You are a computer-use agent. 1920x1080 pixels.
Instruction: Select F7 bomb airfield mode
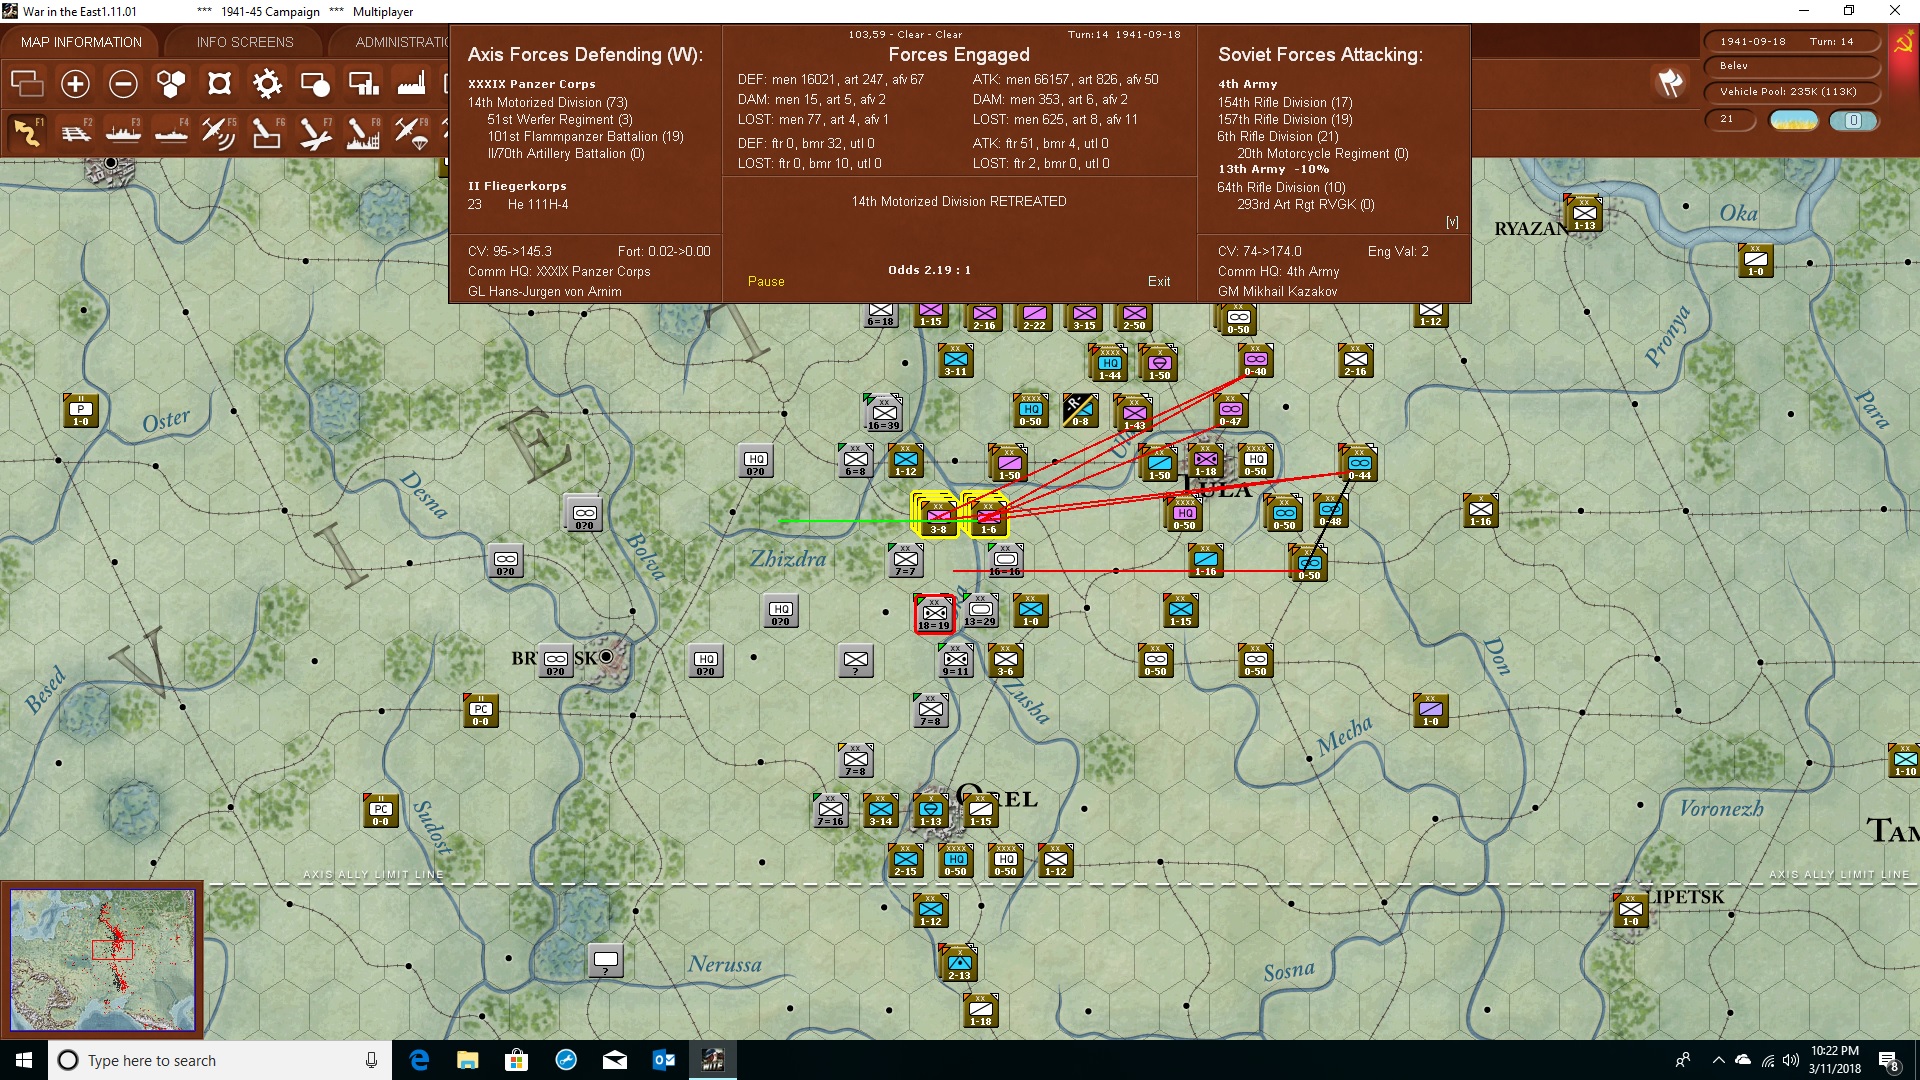pyautogui.click(x=315, y=132)
